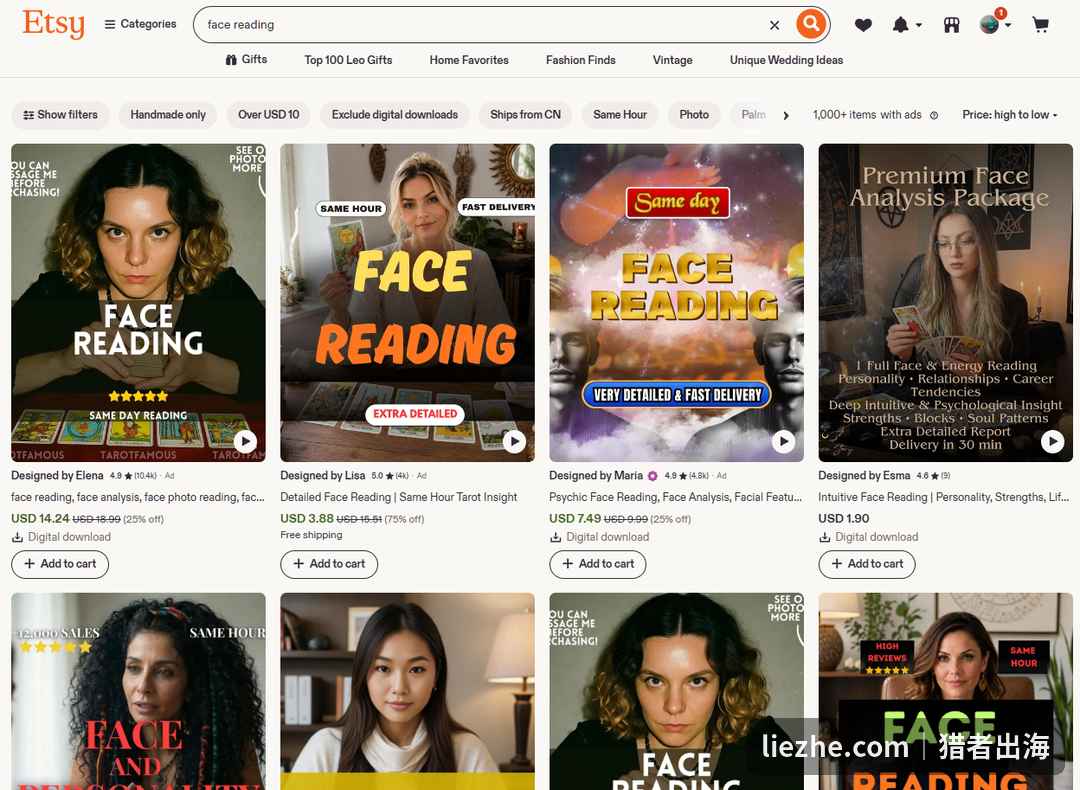The width and height of the screenshot is (1080, 790).
Task: Open Home Favorites section
Action: [469, 60]
